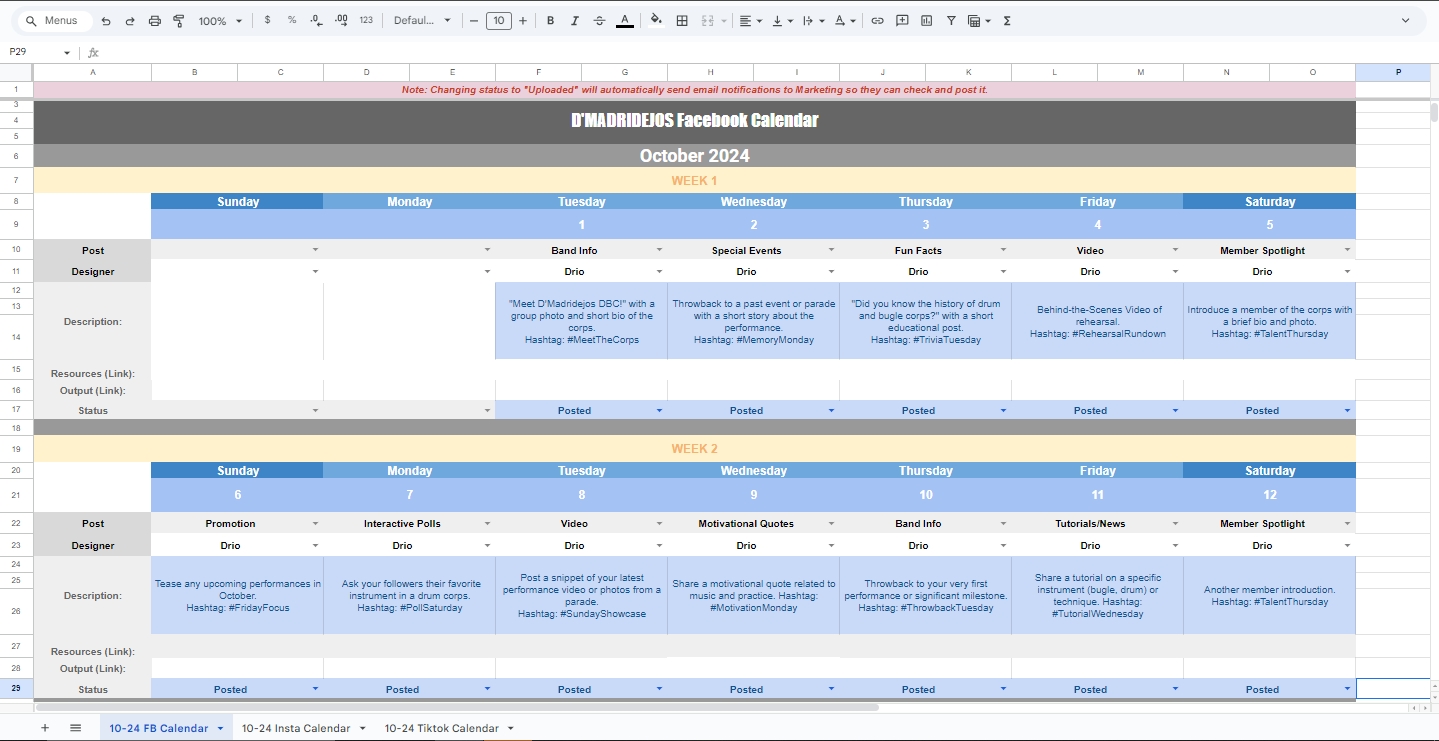The height and width of the screenshot is (741, 1439).
Task: Select row 29 header
Action: tap(16, 689)
